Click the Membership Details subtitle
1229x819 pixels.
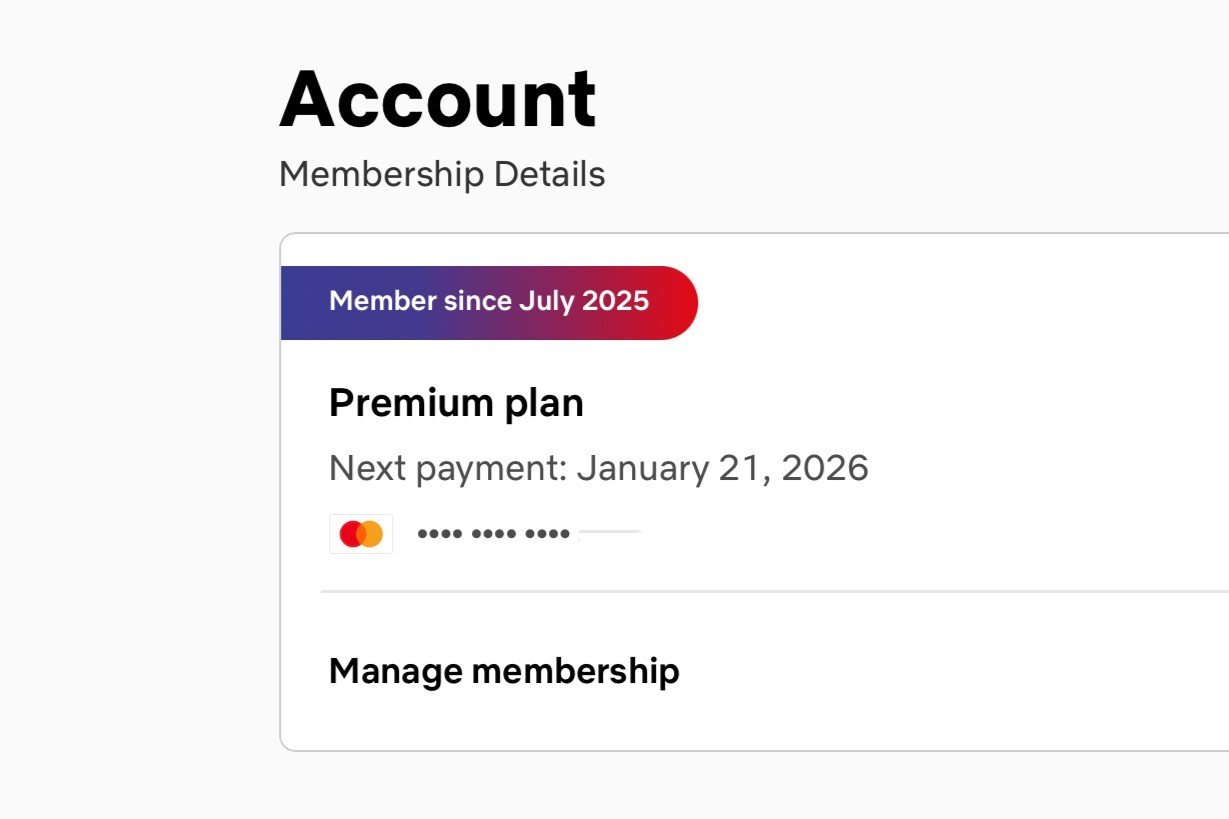coord(442,174)
